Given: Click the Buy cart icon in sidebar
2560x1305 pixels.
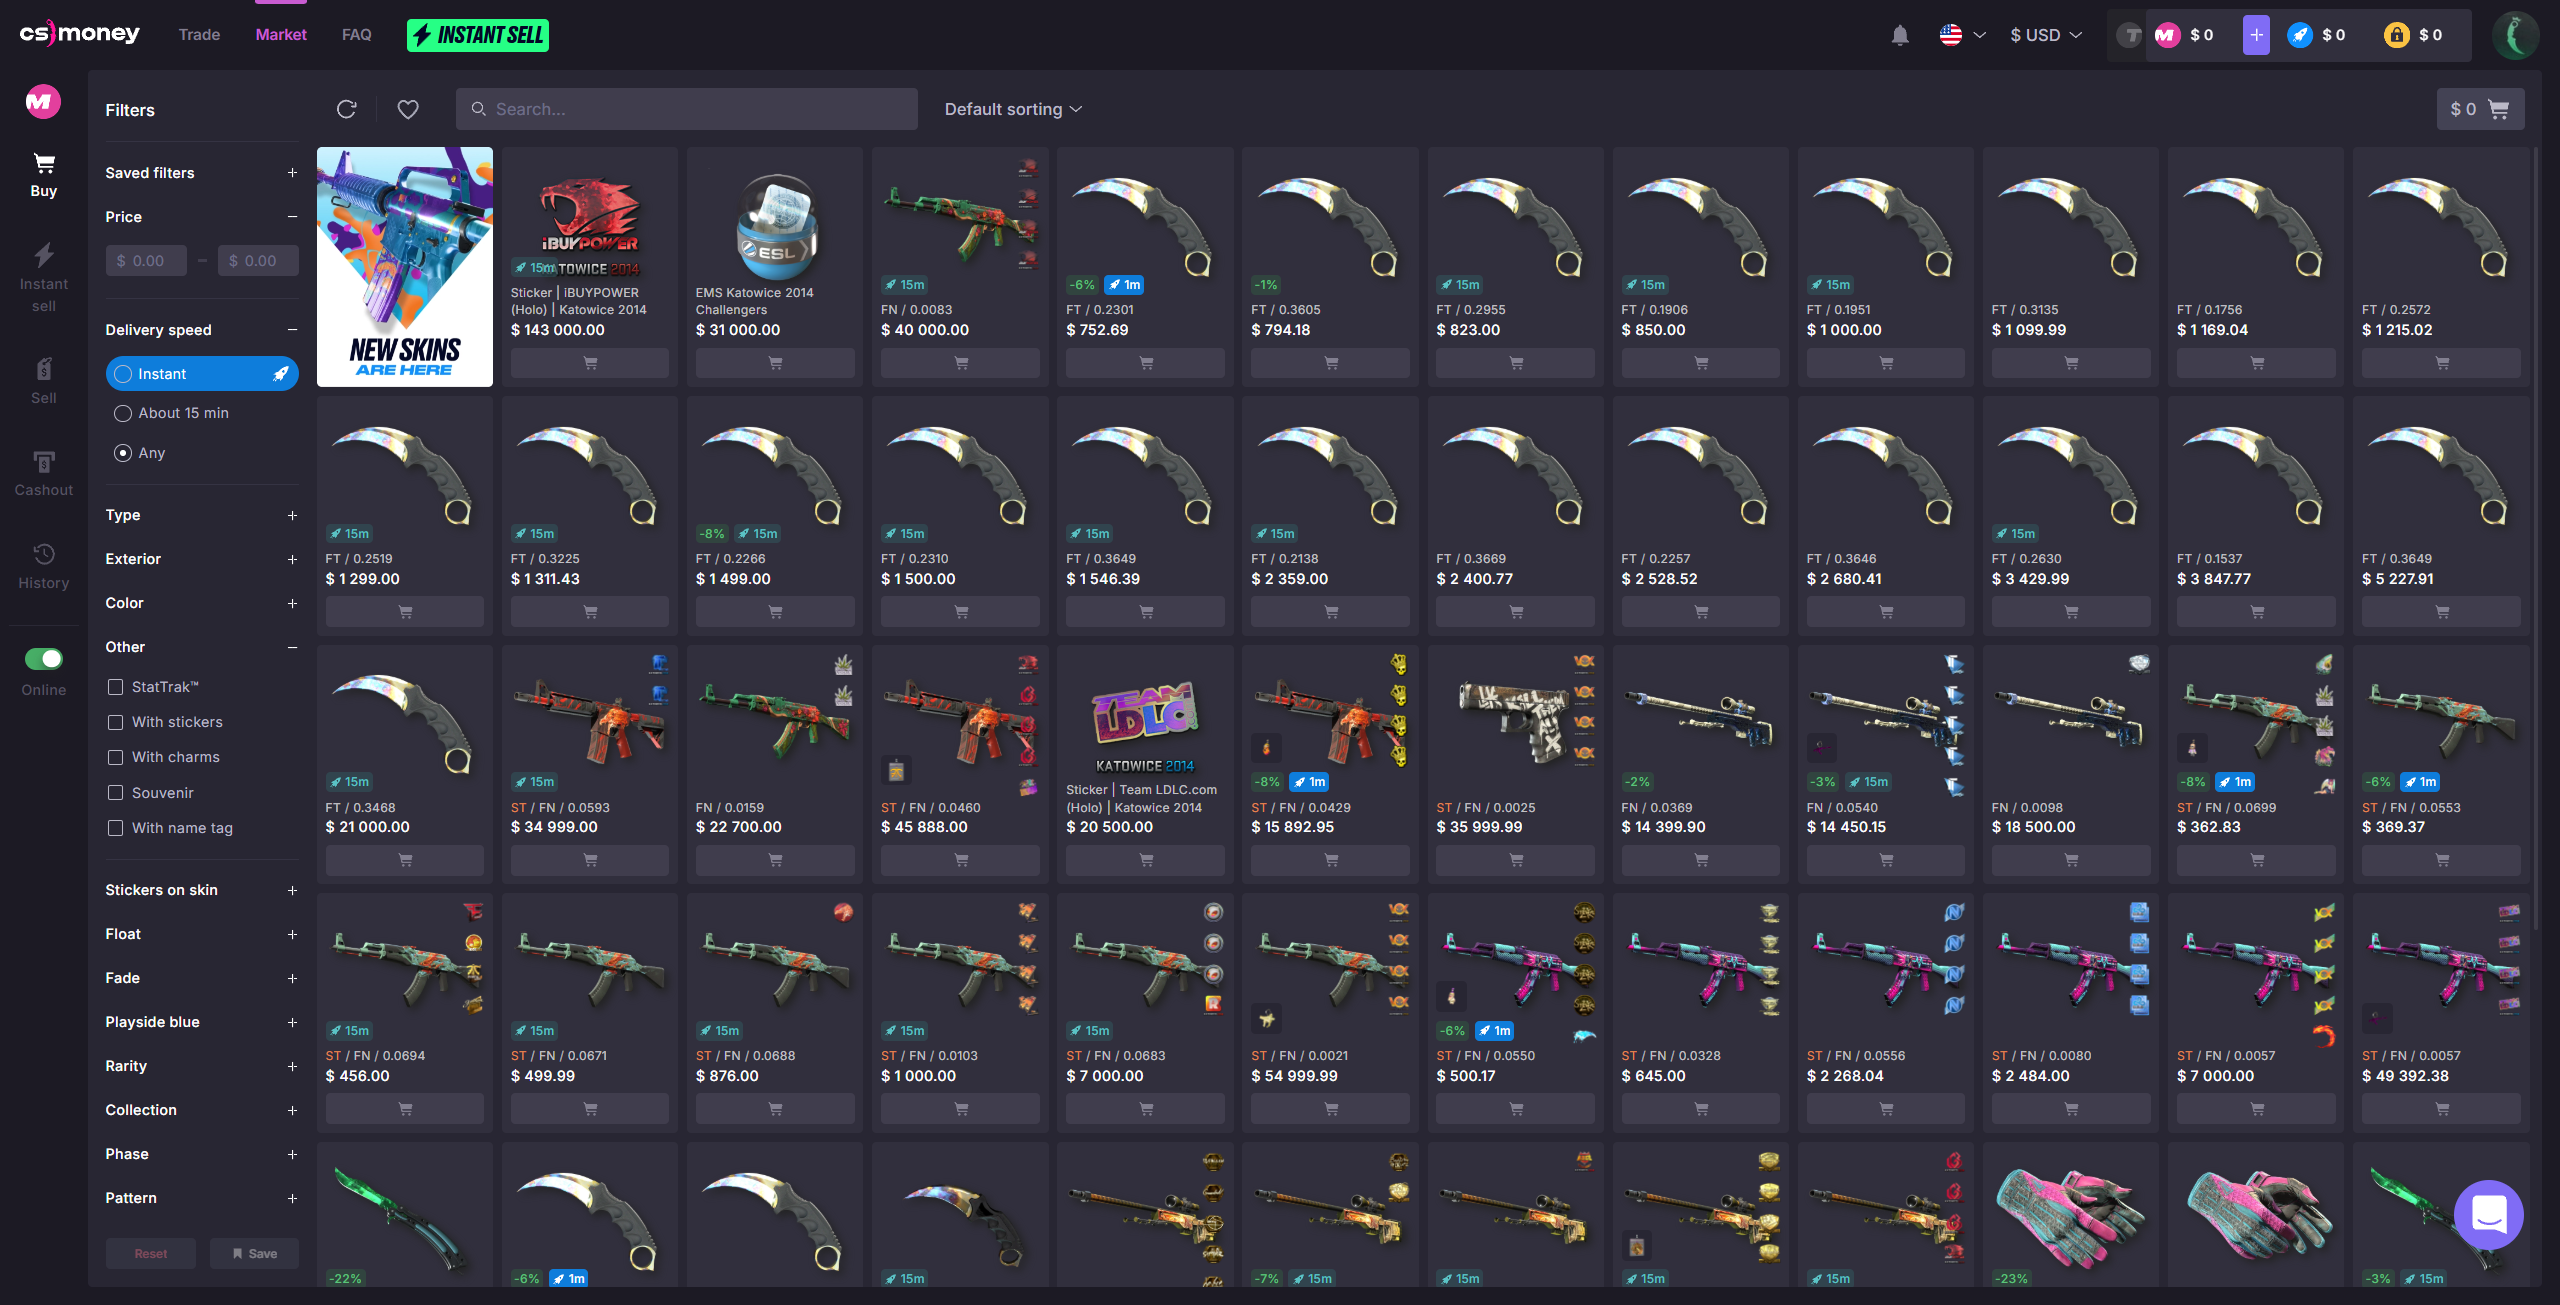Looking at the screenshot, I should pos(44,175).
